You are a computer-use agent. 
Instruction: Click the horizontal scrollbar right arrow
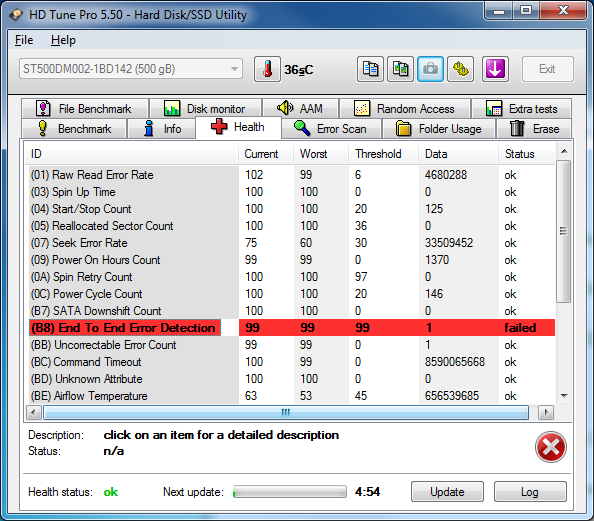pos(546,412)
